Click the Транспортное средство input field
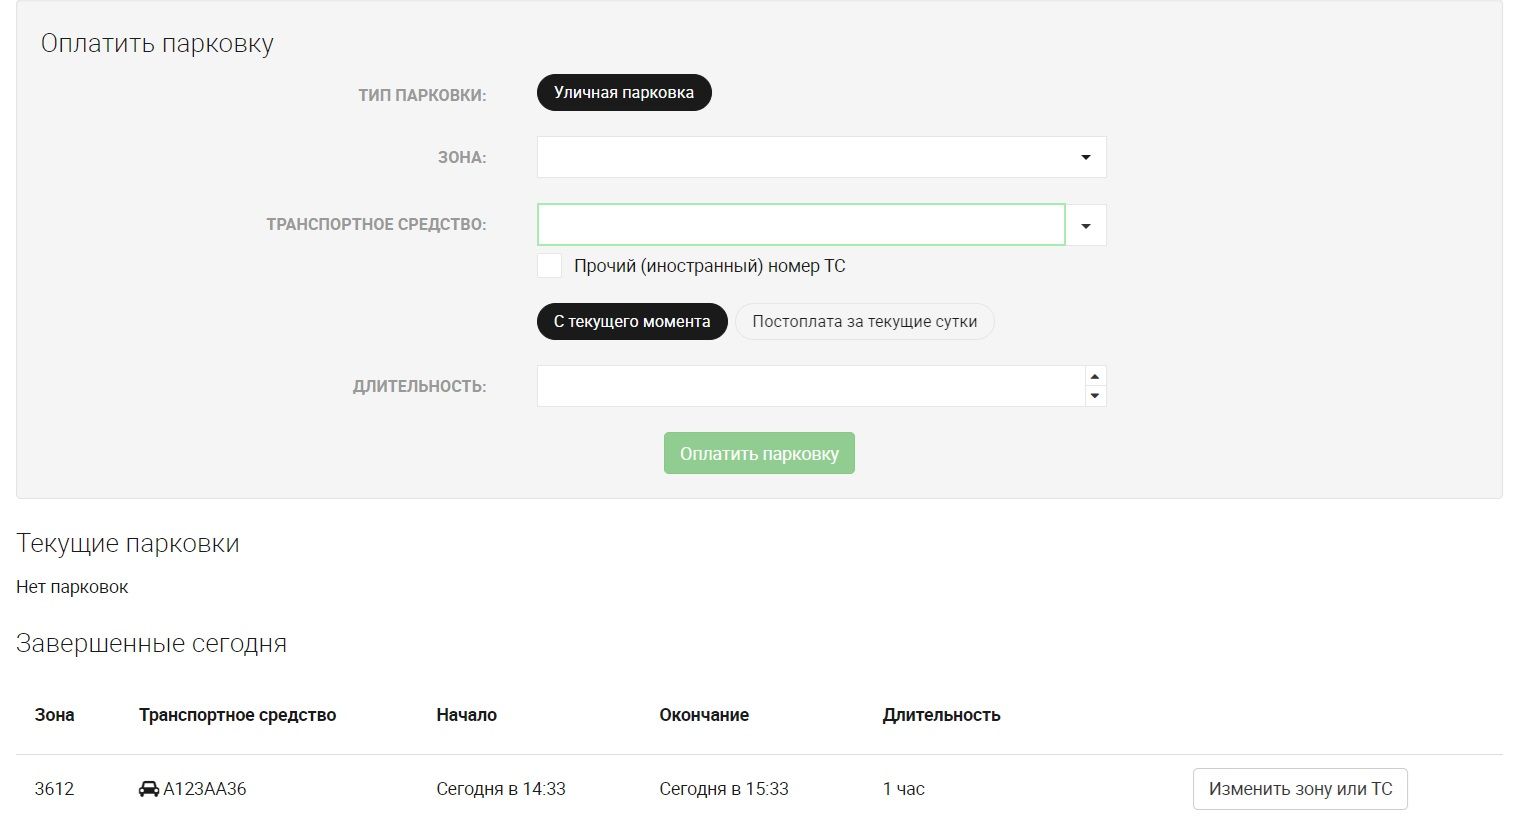 point(801,225)
